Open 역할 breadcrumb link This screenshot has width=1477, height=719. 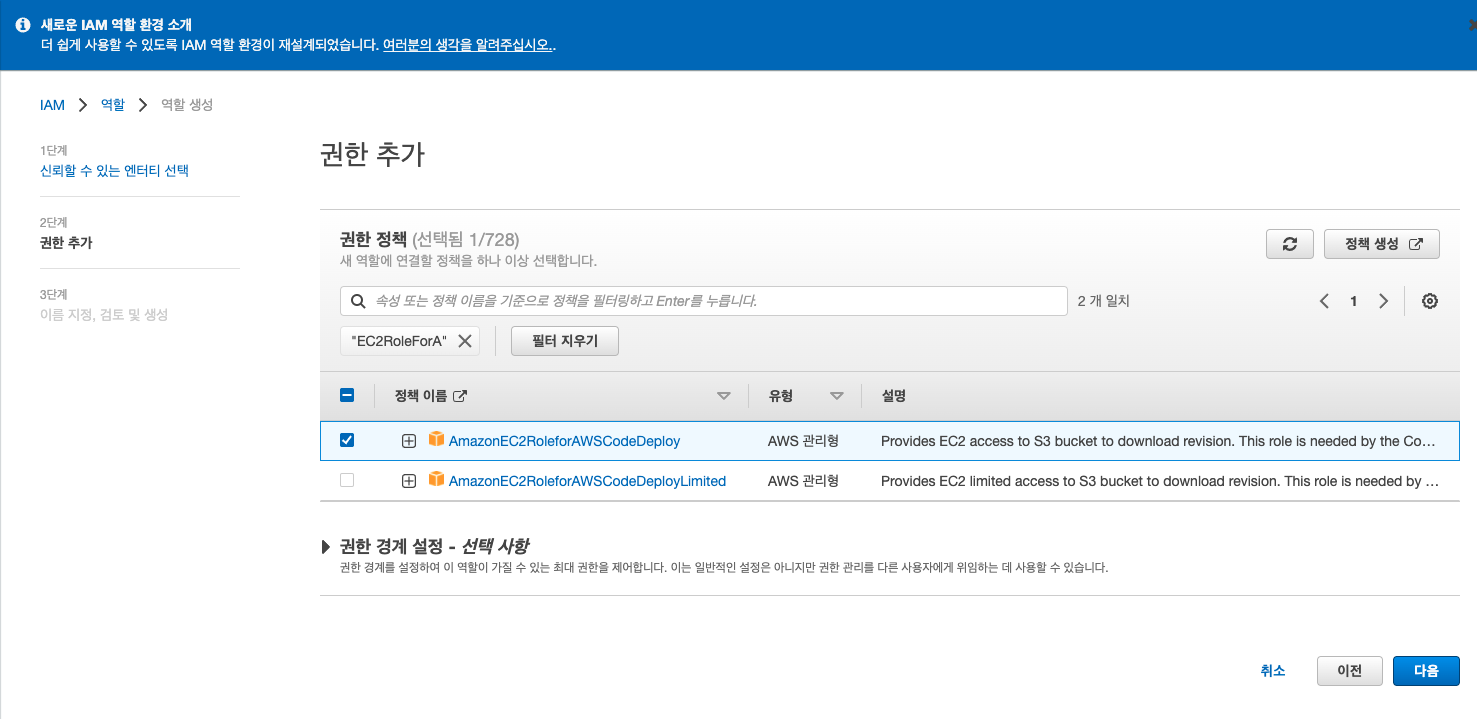113,105
